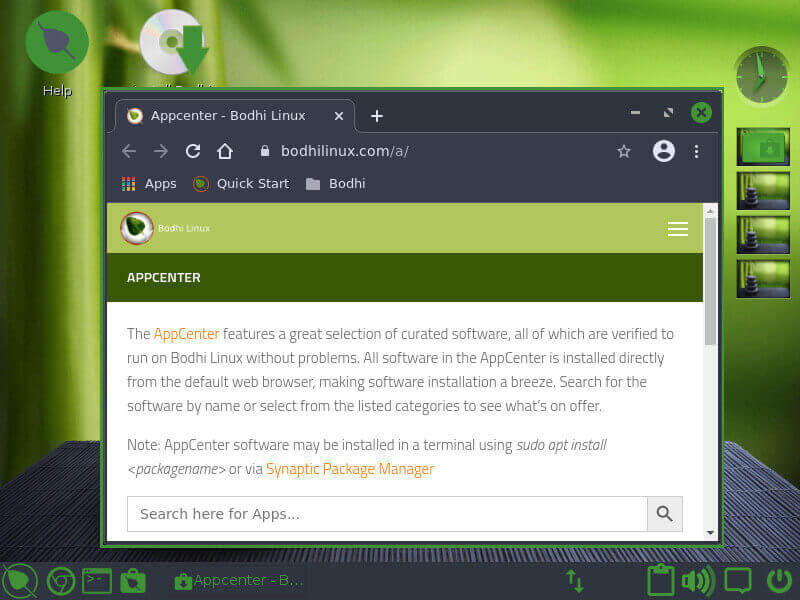
Task: Minimize the browser window
Action: (635, 112)
